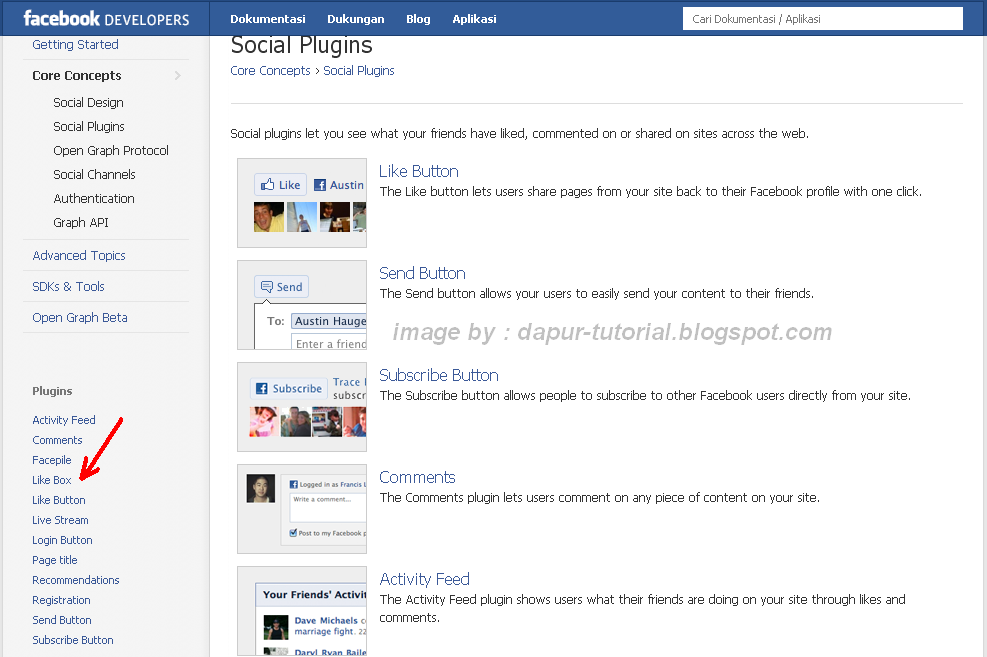
Task: Click Like Button in Plugins sidebar list
Action: [x=59, y=500]
